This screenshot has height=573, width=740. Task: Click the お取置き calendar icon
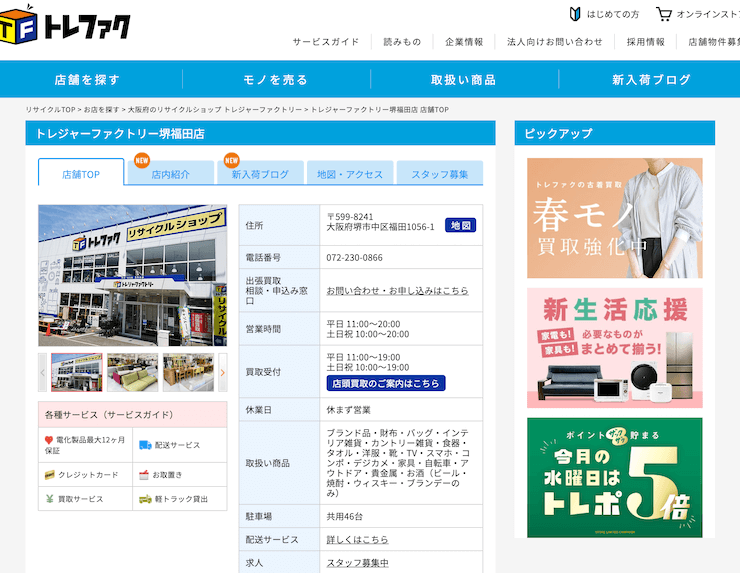(144, 475)
